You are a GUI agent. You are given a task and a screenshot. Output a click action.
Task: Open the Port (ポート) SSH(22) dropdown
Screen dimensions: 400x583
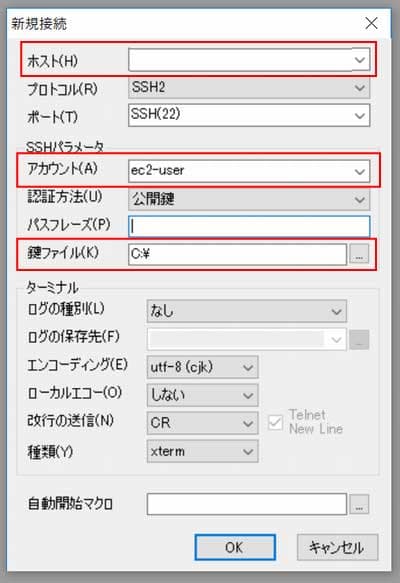point(249,115)
